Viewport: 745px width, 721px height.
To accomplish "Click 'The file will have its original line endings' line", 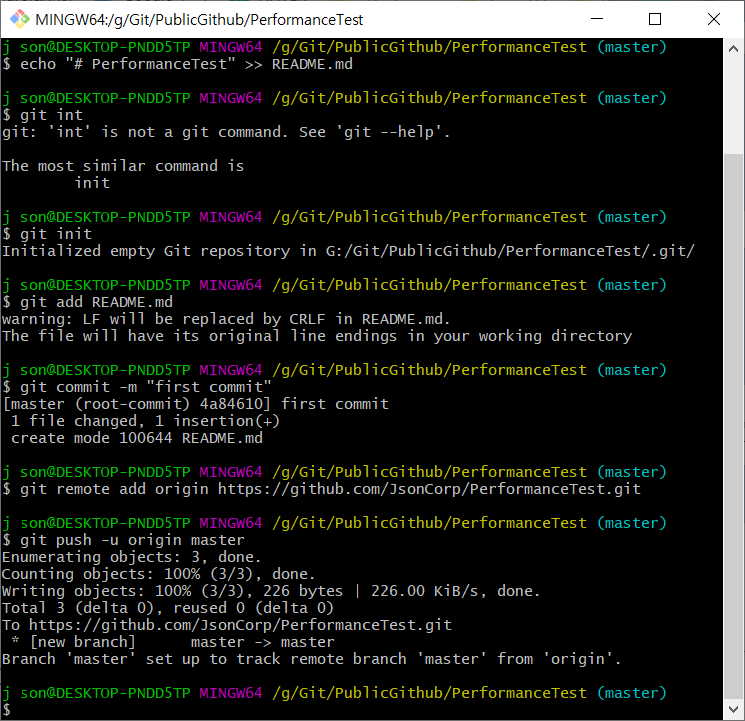I will [x=317, y=336].
